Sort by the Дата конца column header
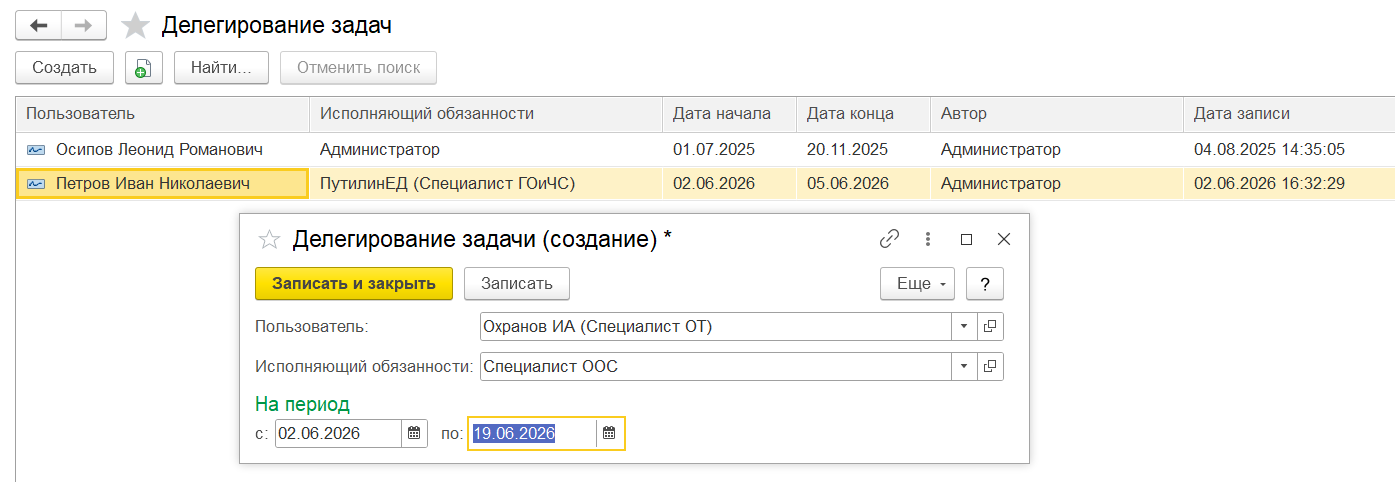The width and height of the screenshot is (1395, 482). 863,114
